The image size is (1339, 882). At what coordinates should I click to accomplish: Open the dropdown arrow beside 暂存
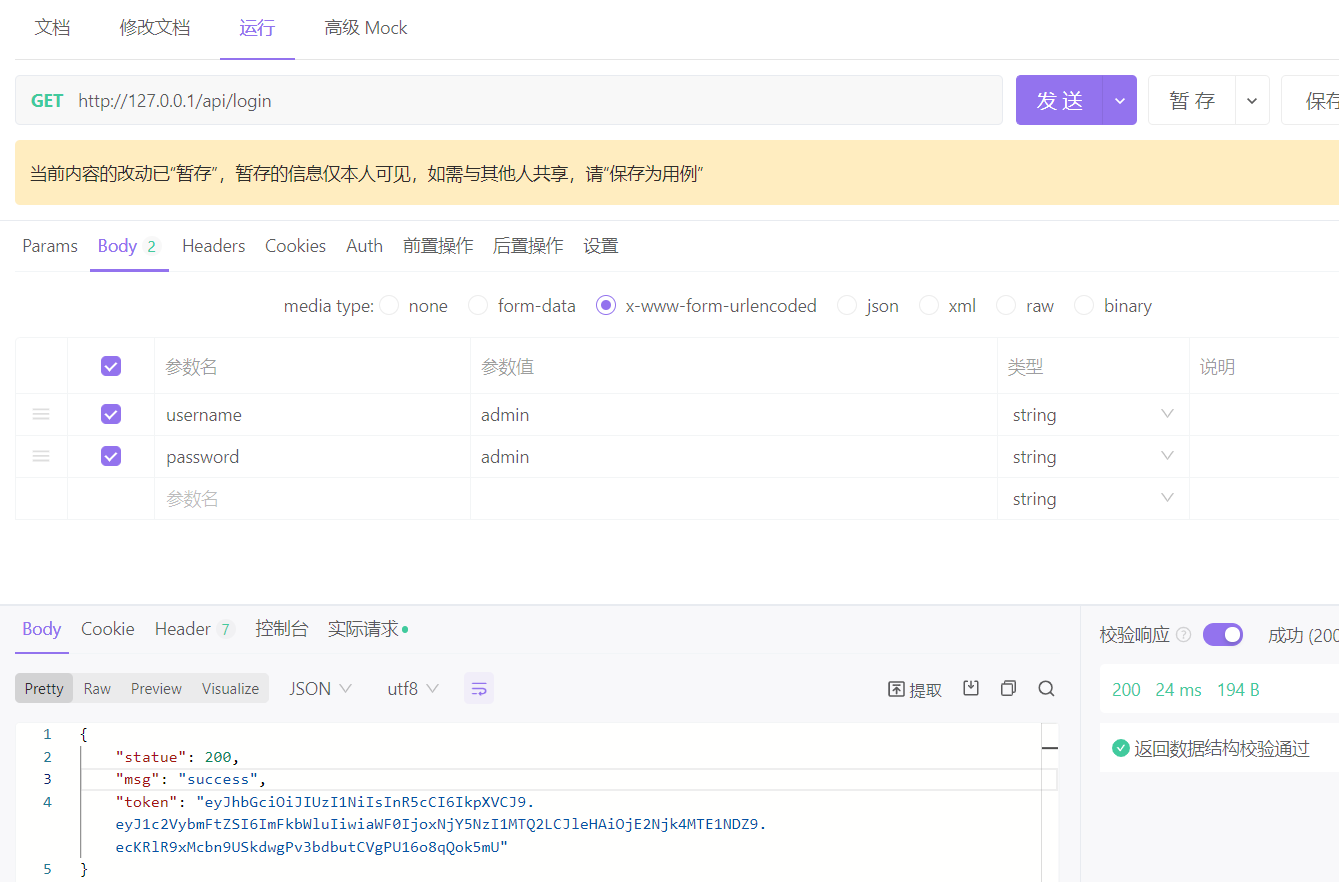[x=1252, y=100]
